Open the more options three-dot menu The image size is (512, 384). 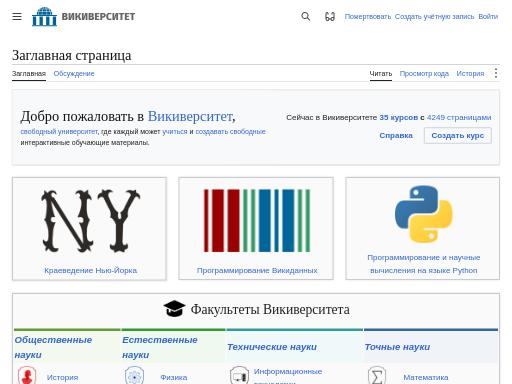(496, 73)
